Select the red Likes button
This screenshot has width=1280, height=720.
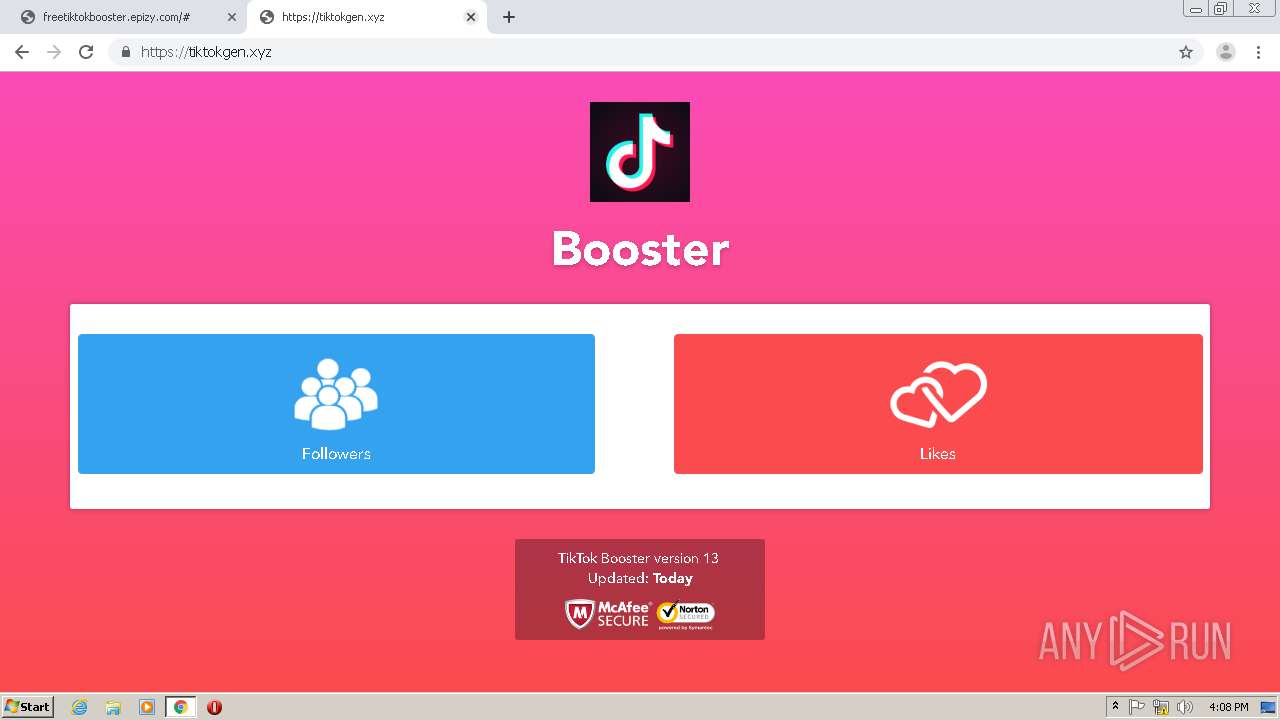click(x=938, y=404)
